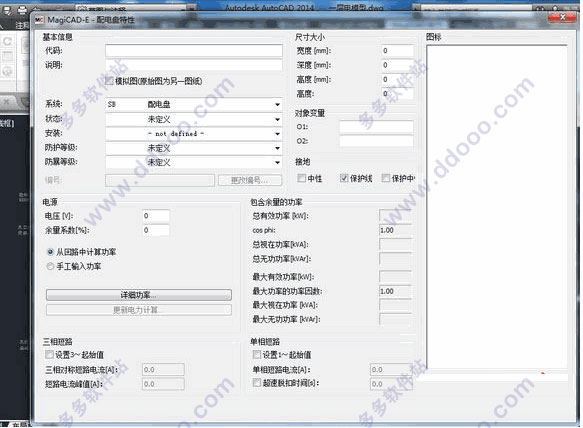Toggle the 超速脱扣时间 checkbox
Image resolution: width=583 pixels, height=428 pixels.
[x=257, y=383]
